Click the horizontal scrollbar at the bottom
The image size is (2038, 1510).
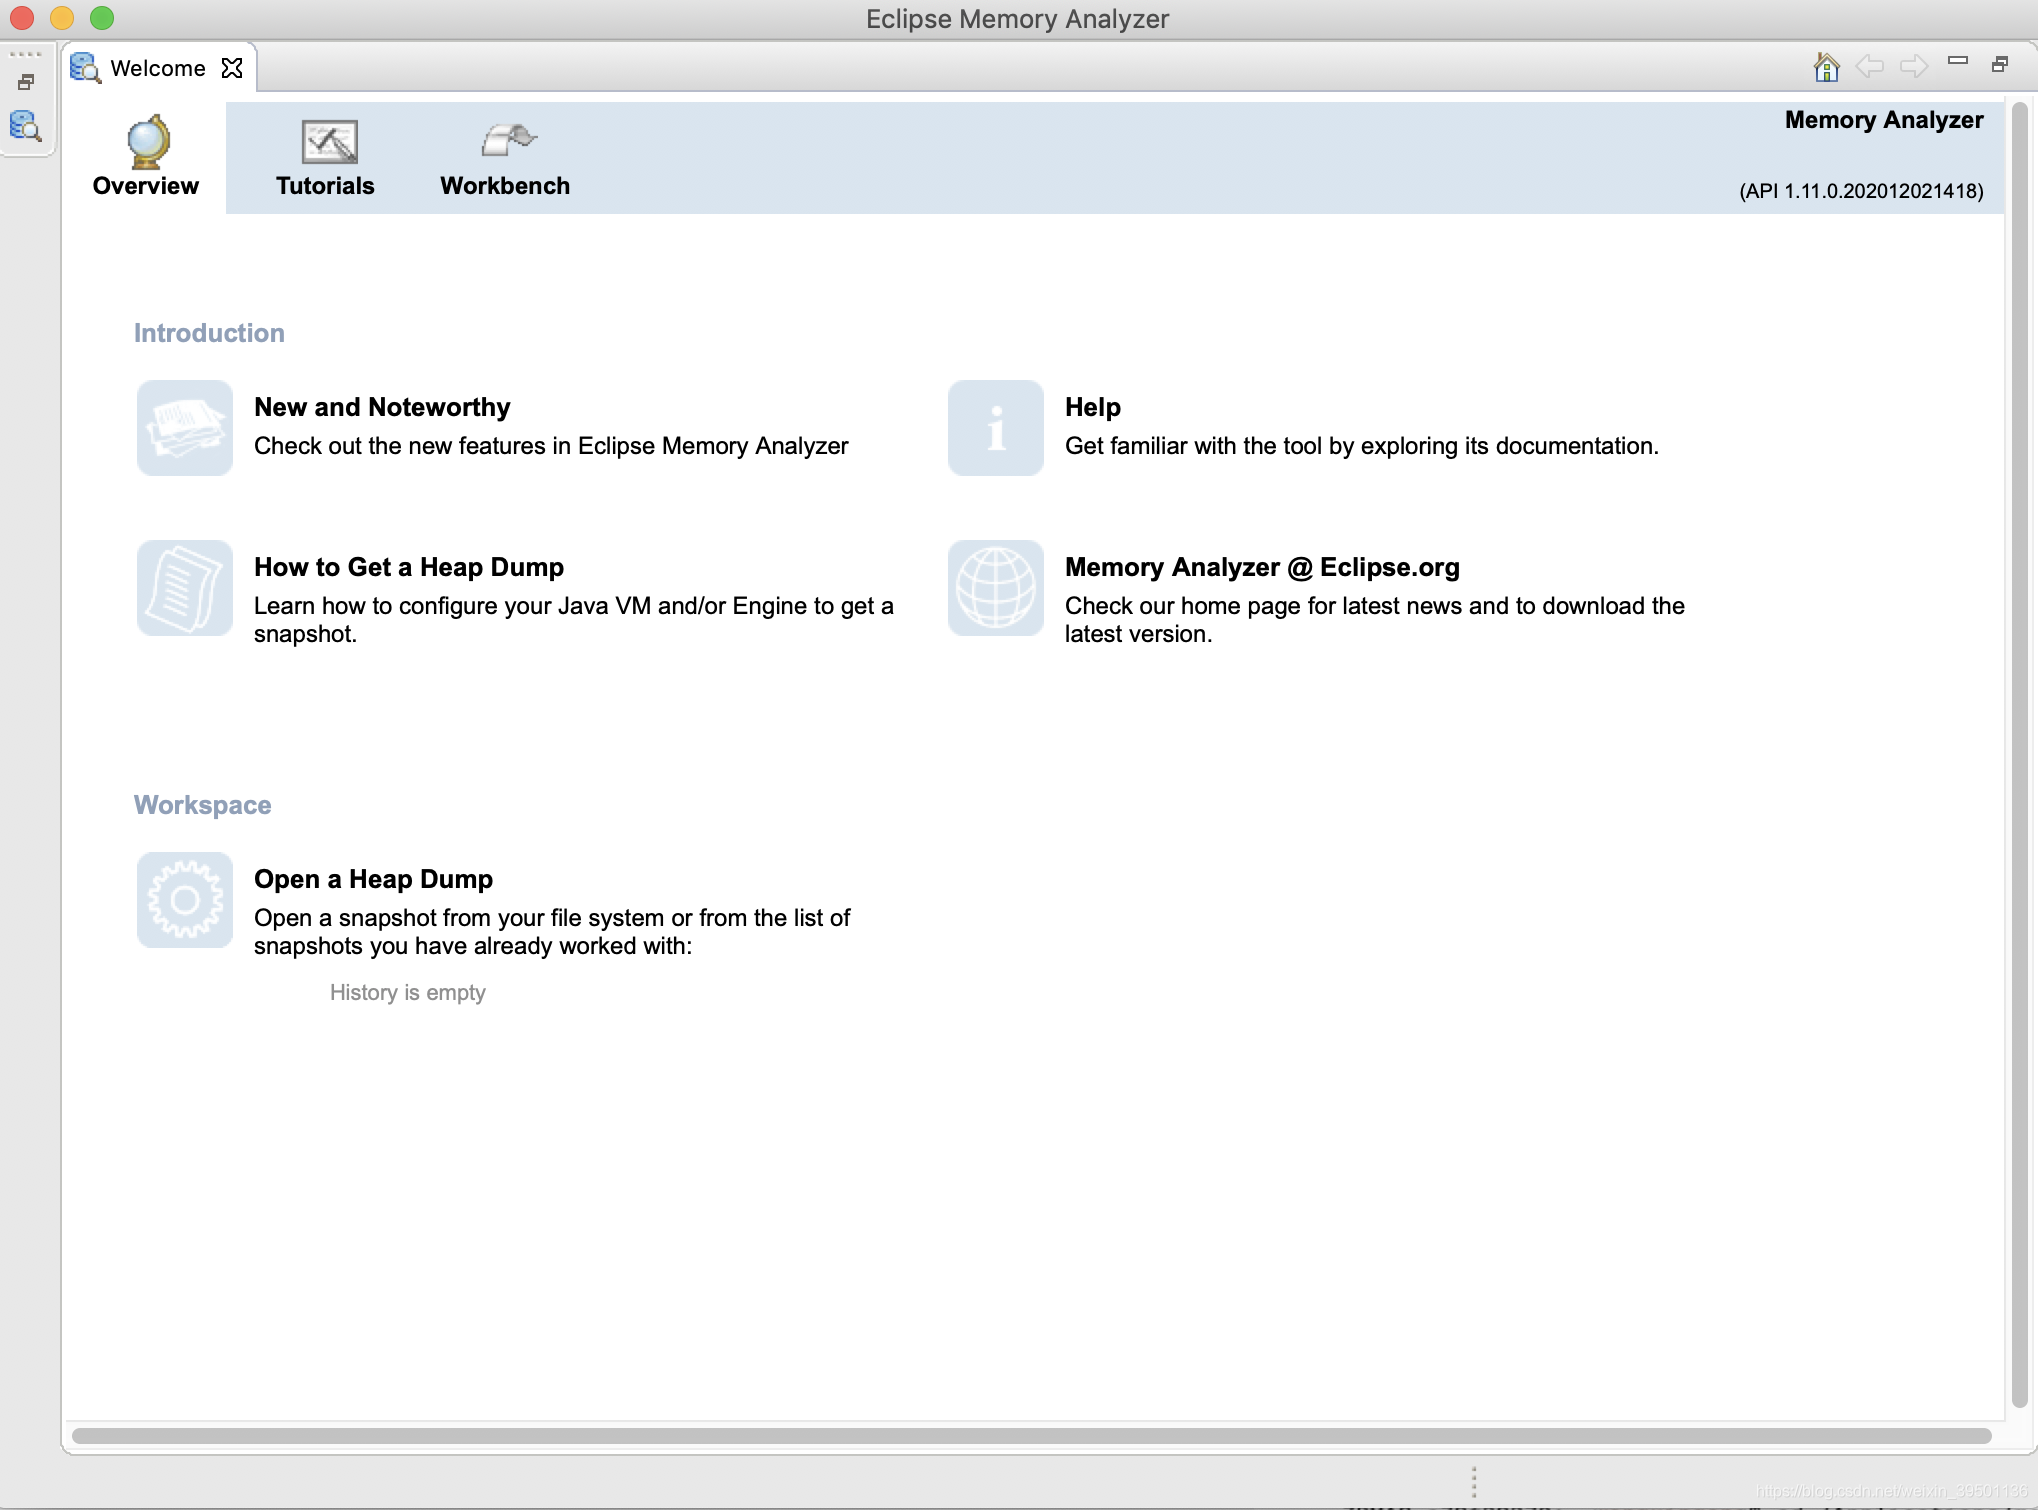tap(1030, 1436)
